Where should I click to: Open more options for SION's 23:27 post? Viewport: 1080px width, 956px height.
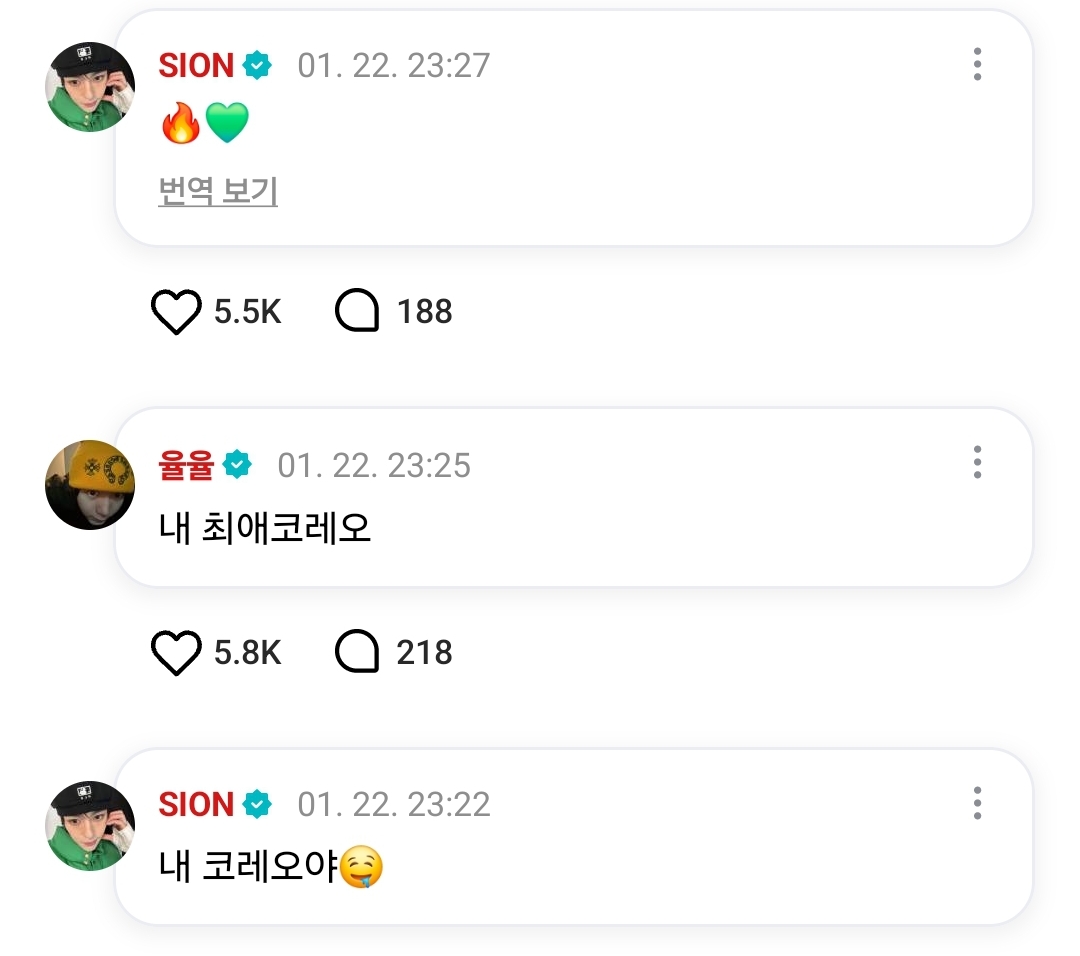pyautogui.click(x=977, y=65)
